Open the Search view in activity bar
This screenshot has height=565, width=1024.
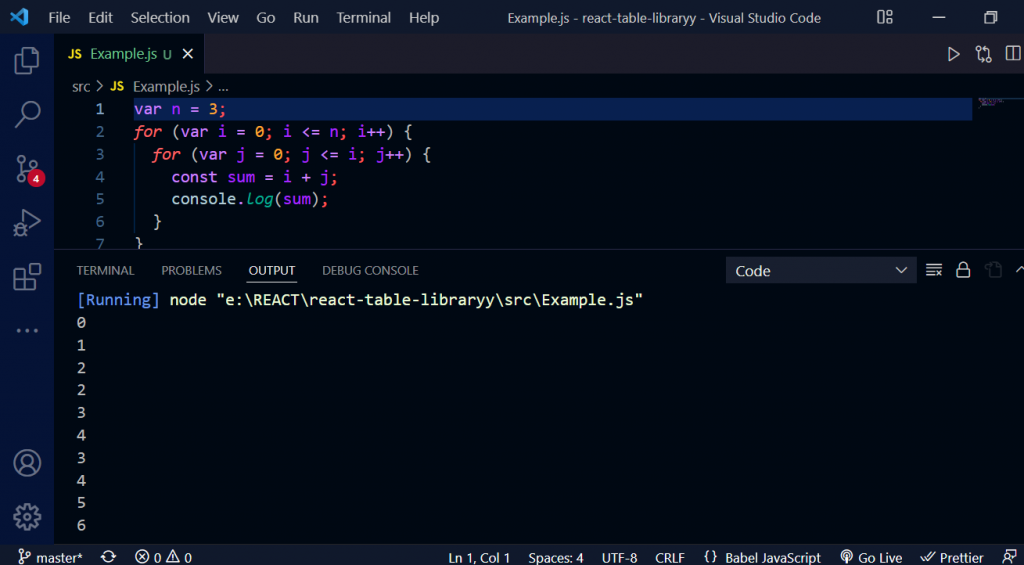27,115
